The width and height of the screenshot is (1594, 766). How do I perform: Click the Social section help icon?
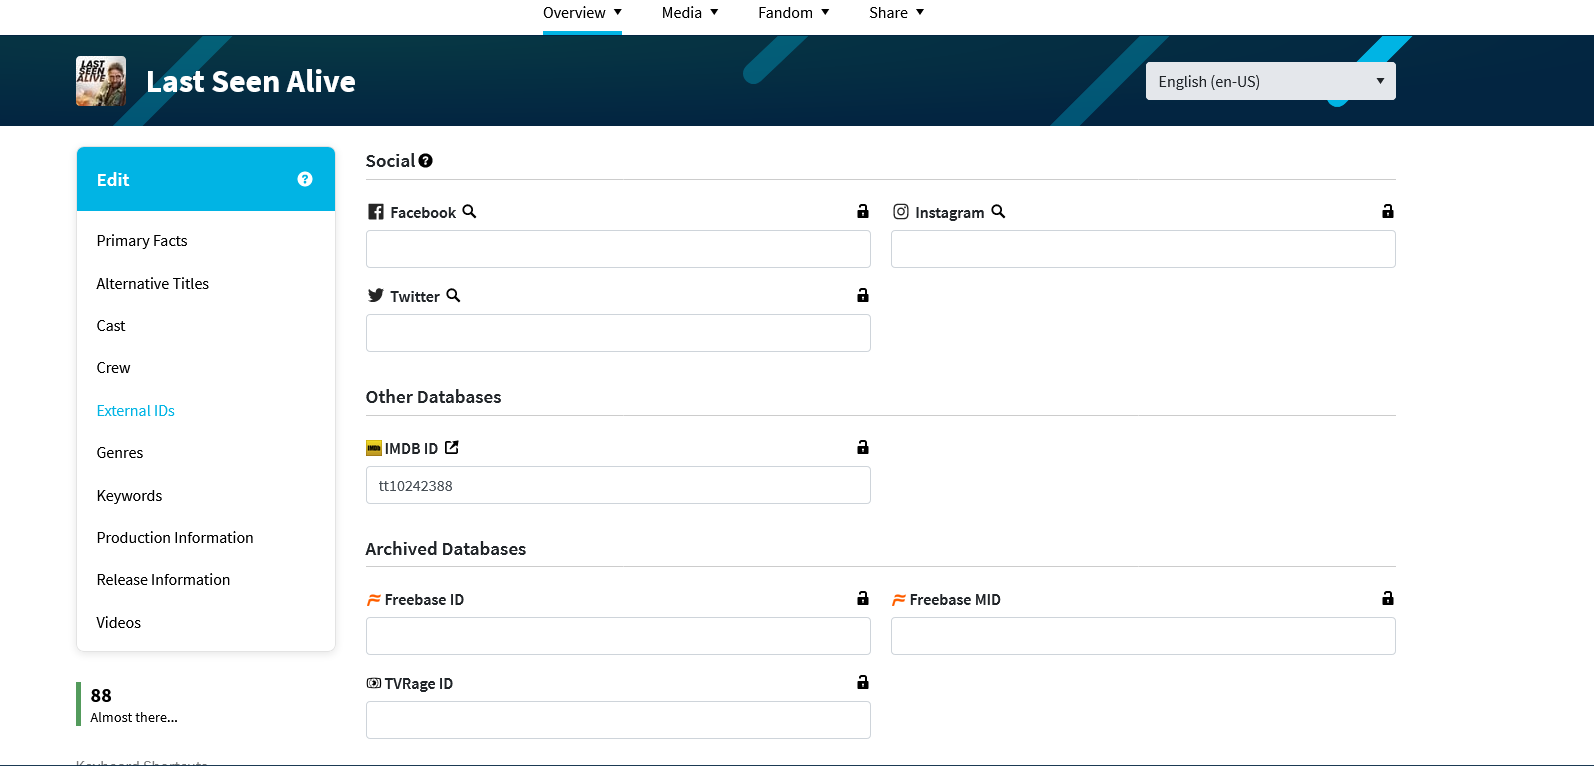[426, 161]
